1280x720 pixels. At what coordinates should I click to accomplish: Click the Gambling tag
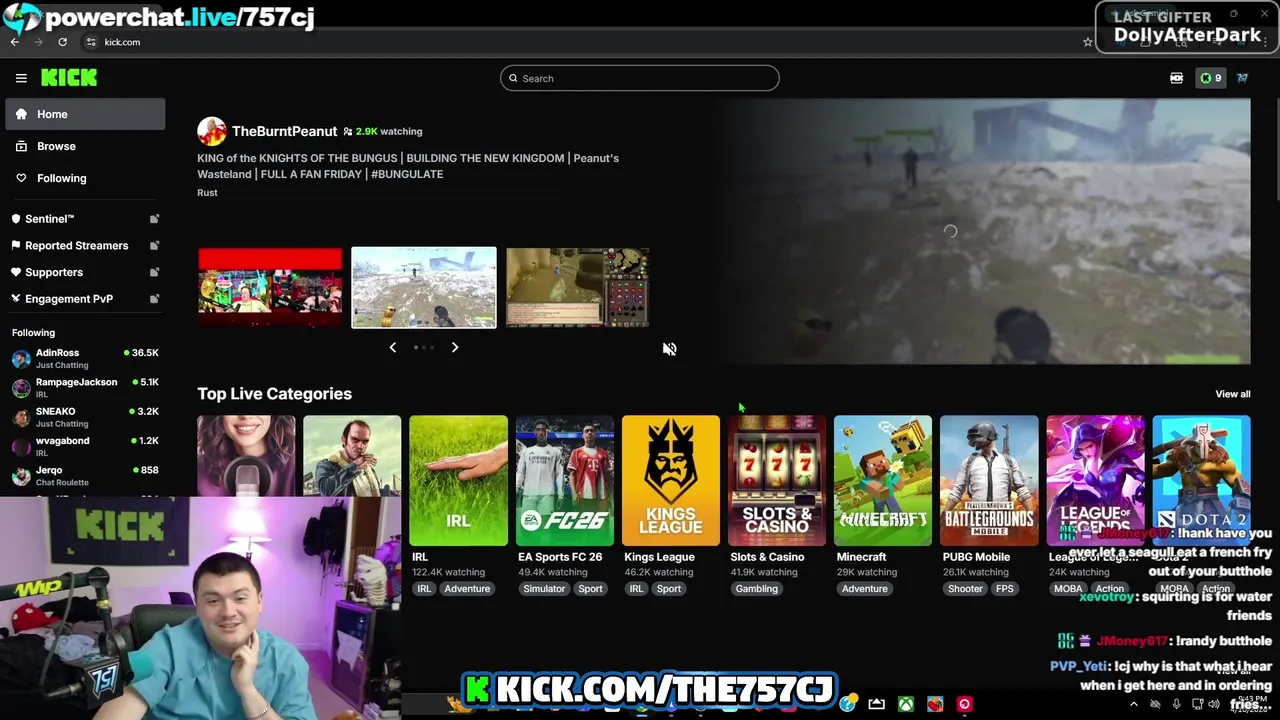point(757,589)
